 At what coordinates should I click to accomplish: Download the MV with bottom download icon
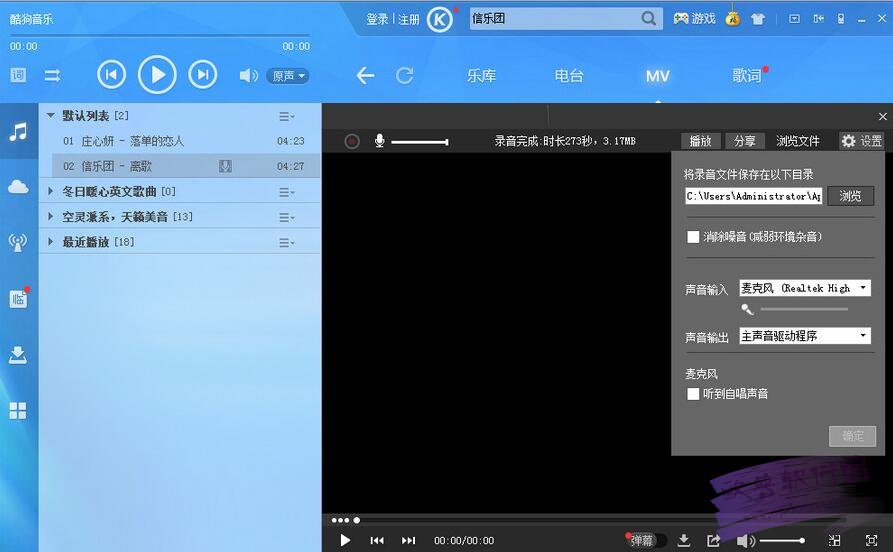684,540
